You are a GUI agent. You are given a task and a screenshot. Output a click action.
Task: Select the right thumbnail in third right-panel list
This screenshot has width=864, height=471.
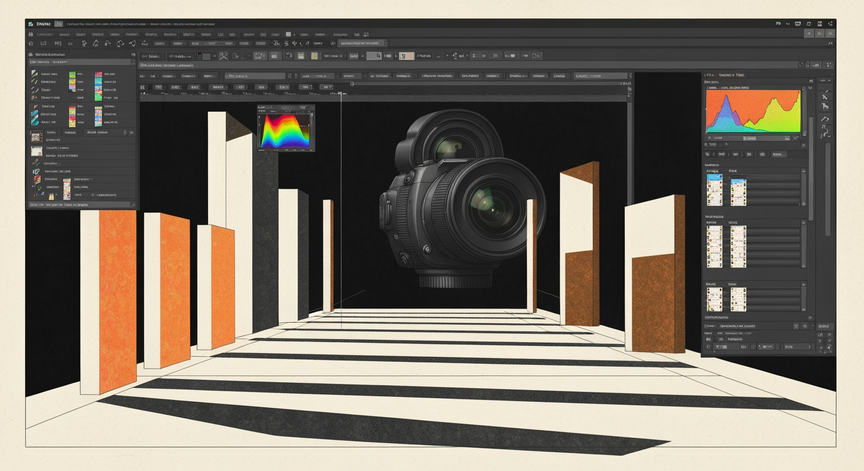[738, 299]
